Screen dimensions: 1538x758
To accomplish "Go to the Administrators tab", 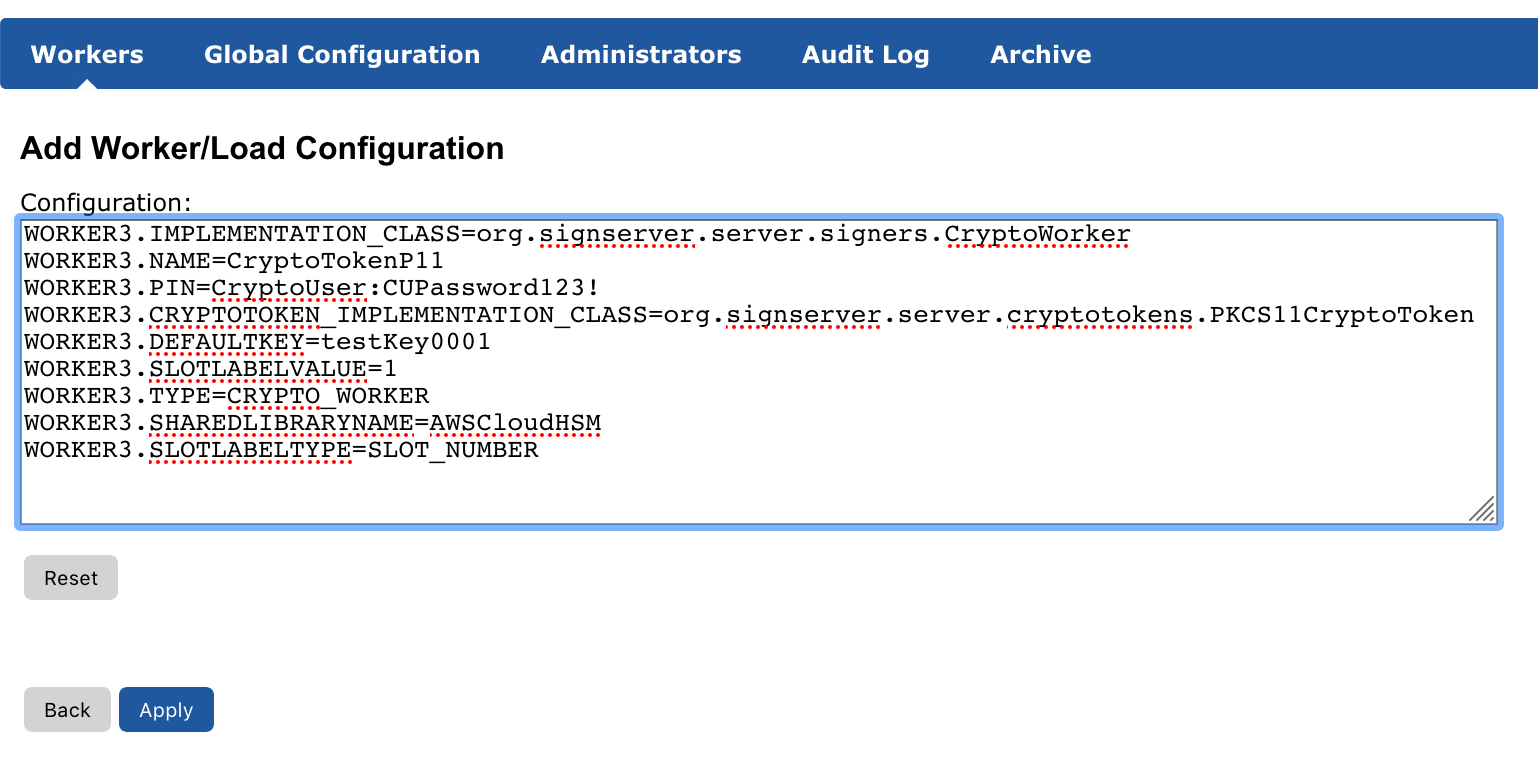I will point(641,54).
